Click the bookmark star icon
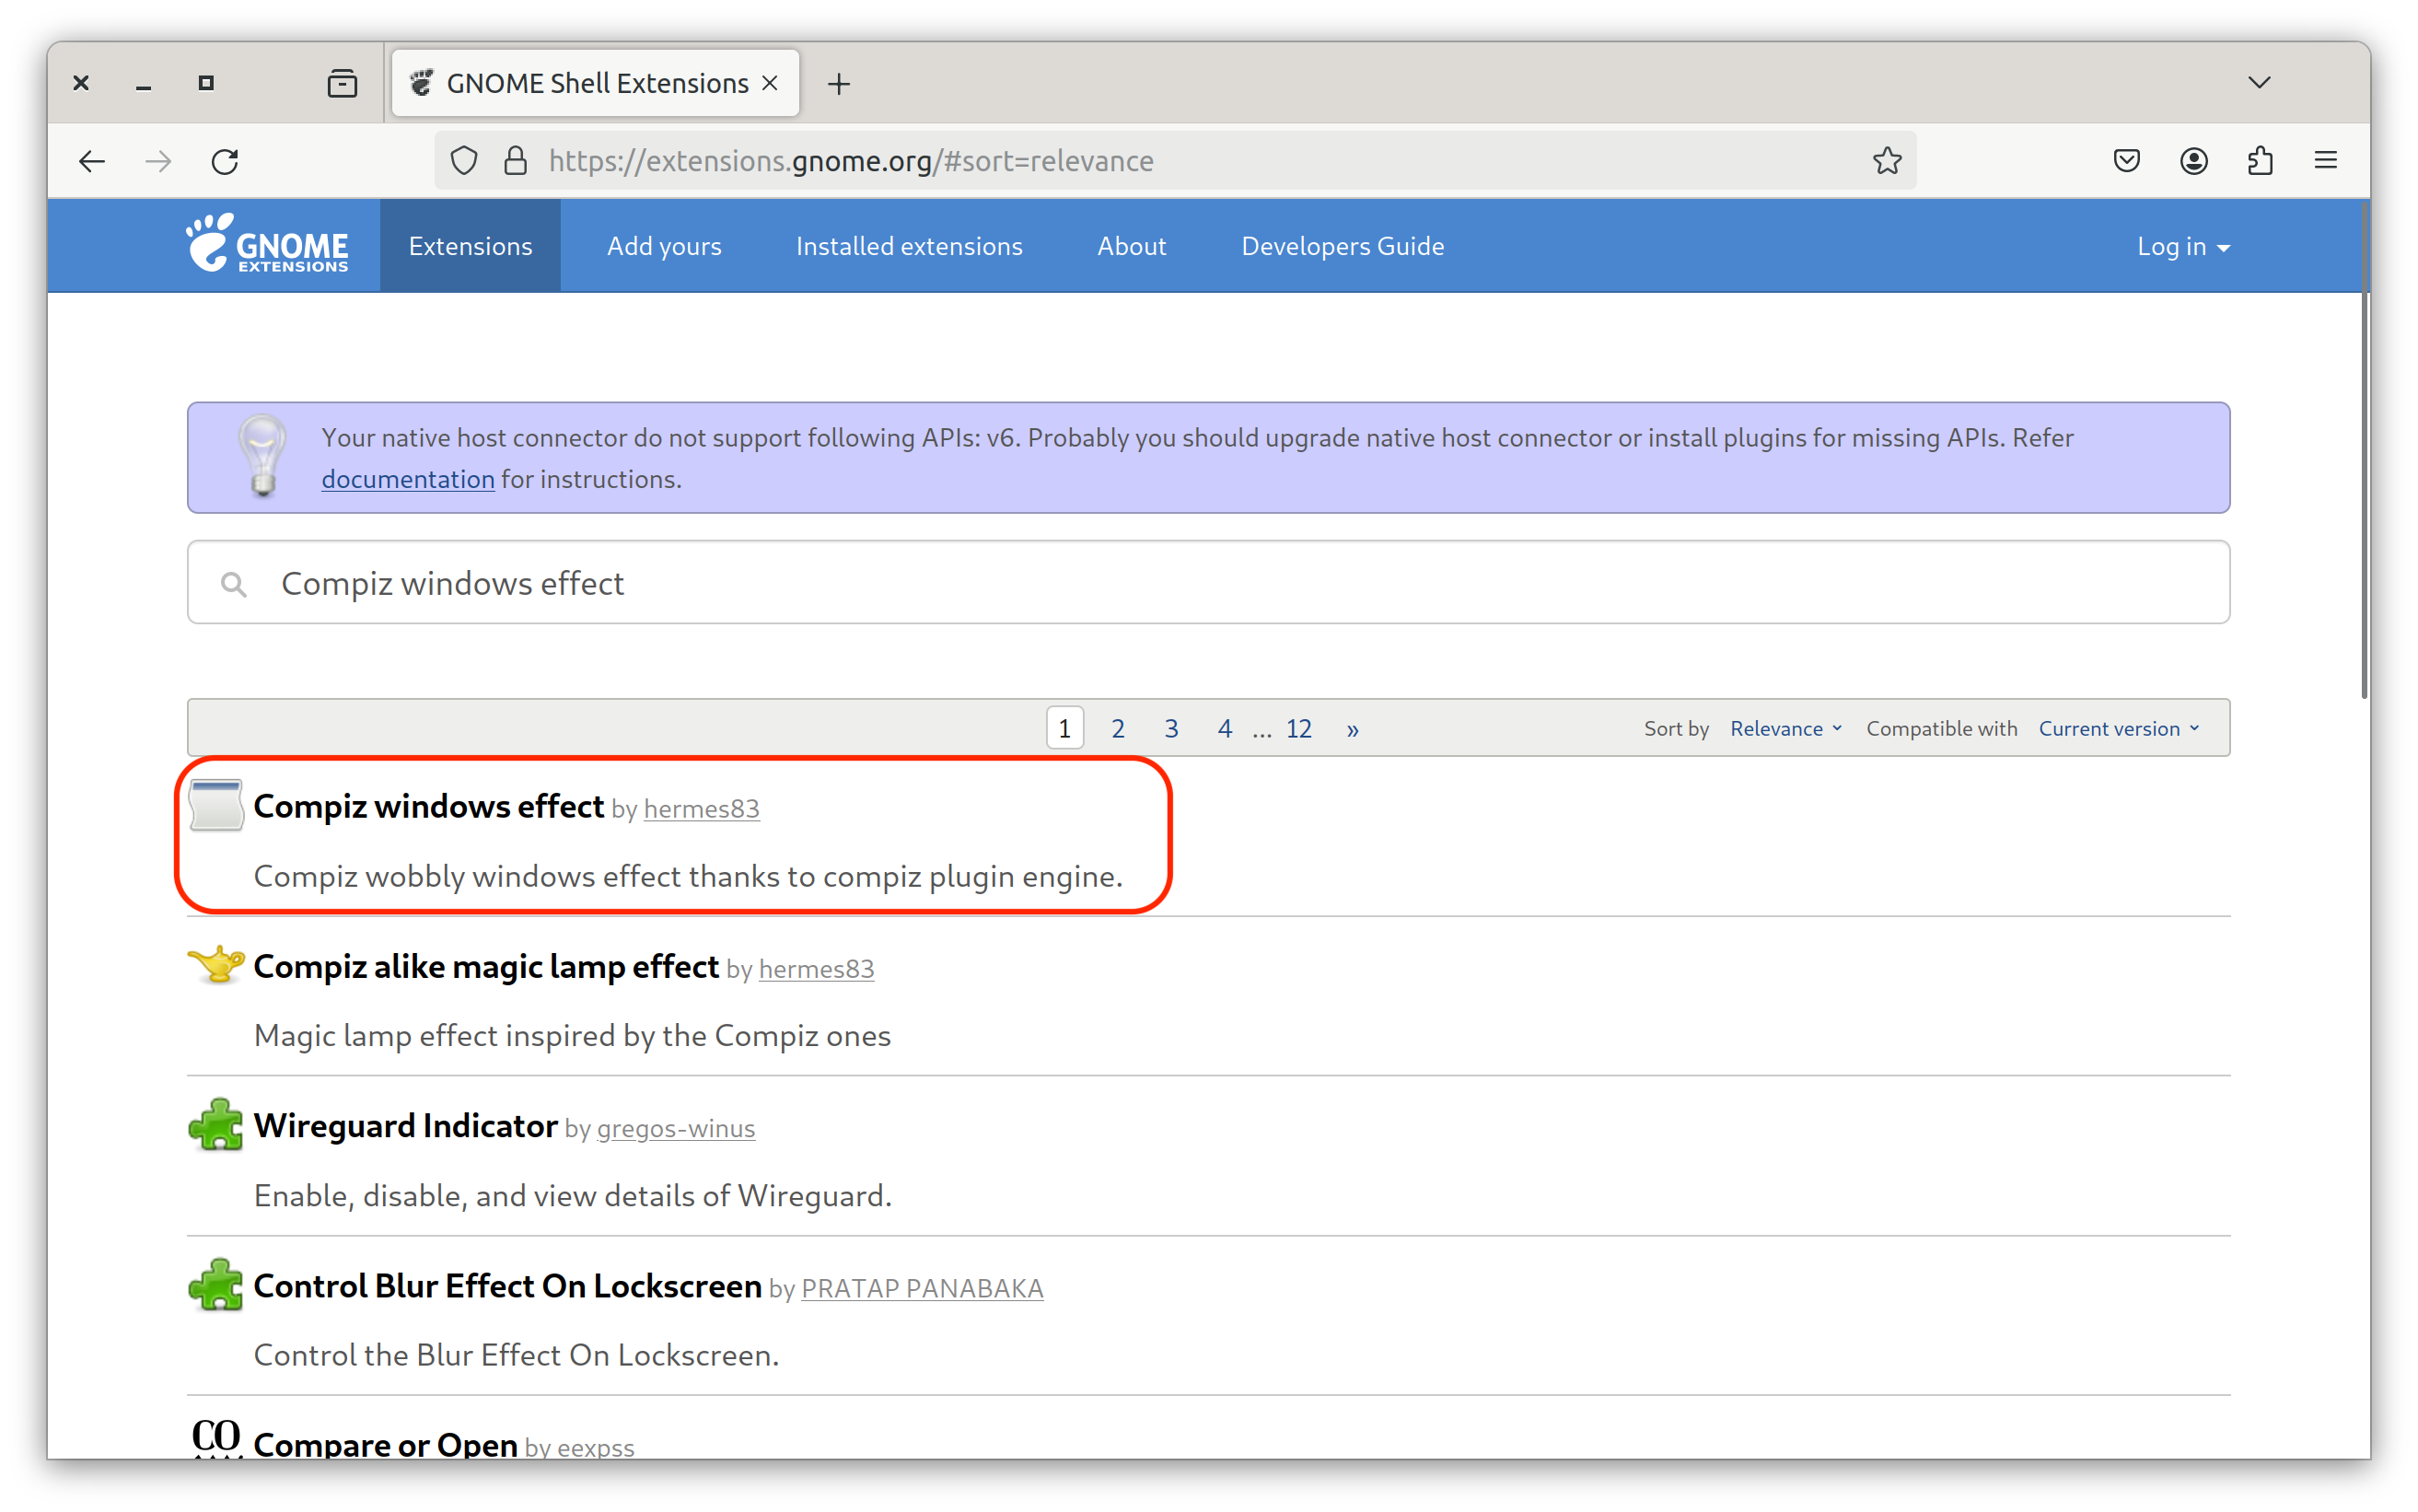Viewport: 2418px width, 1512px height. pyautogui.click(x=1886, y=161)
